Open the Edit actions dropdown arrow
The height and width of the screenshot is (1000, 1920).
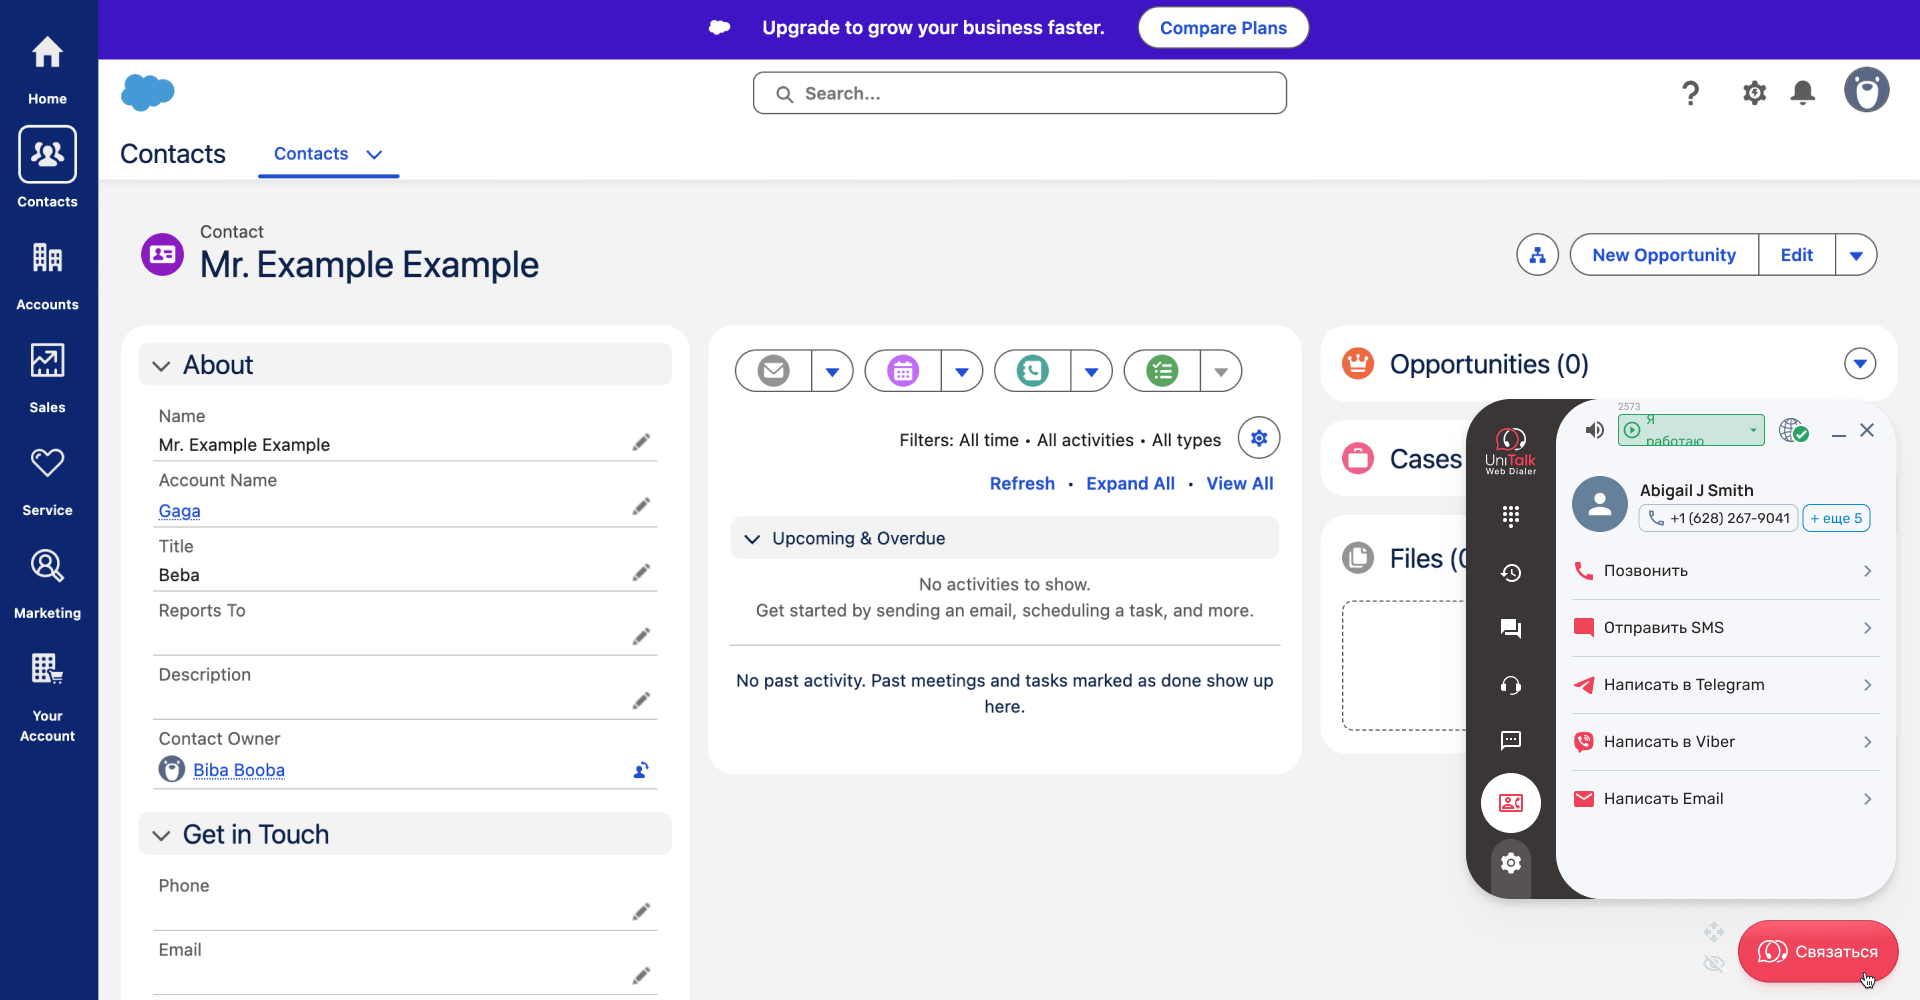tap(1856, 255)
